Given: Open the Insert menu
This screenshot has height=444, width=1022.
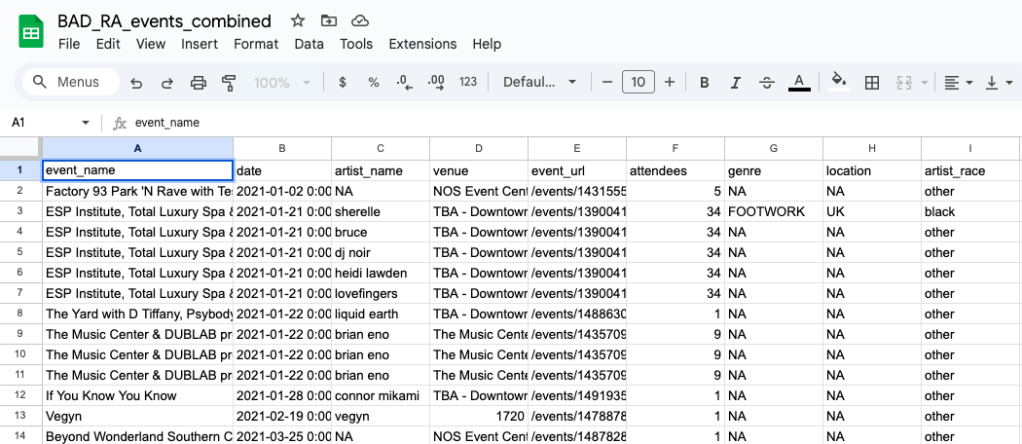Looking at the screenshot, I should (199, 44).
